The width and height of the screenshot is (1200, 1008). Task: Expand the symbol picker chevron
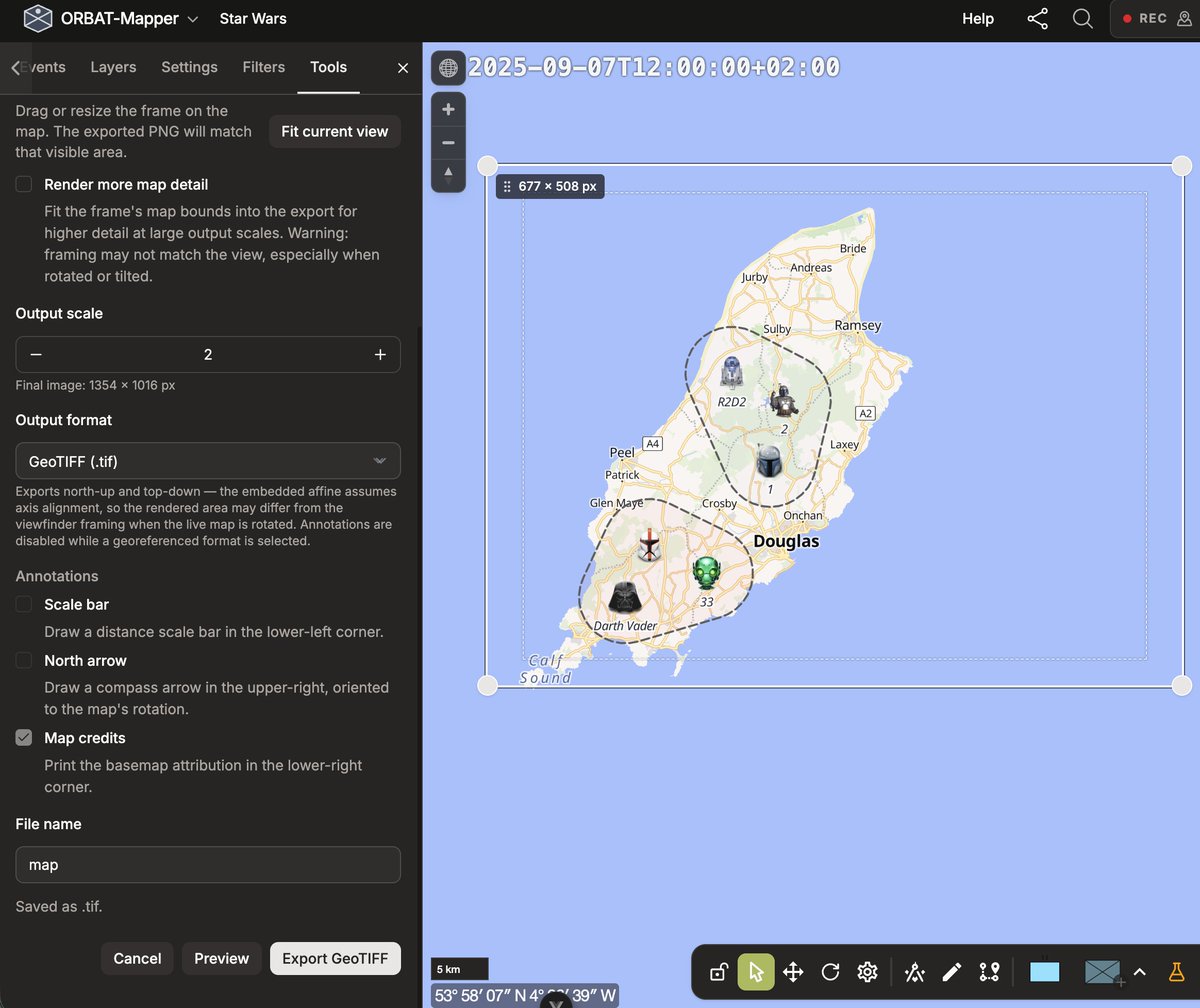point(1139,972)
